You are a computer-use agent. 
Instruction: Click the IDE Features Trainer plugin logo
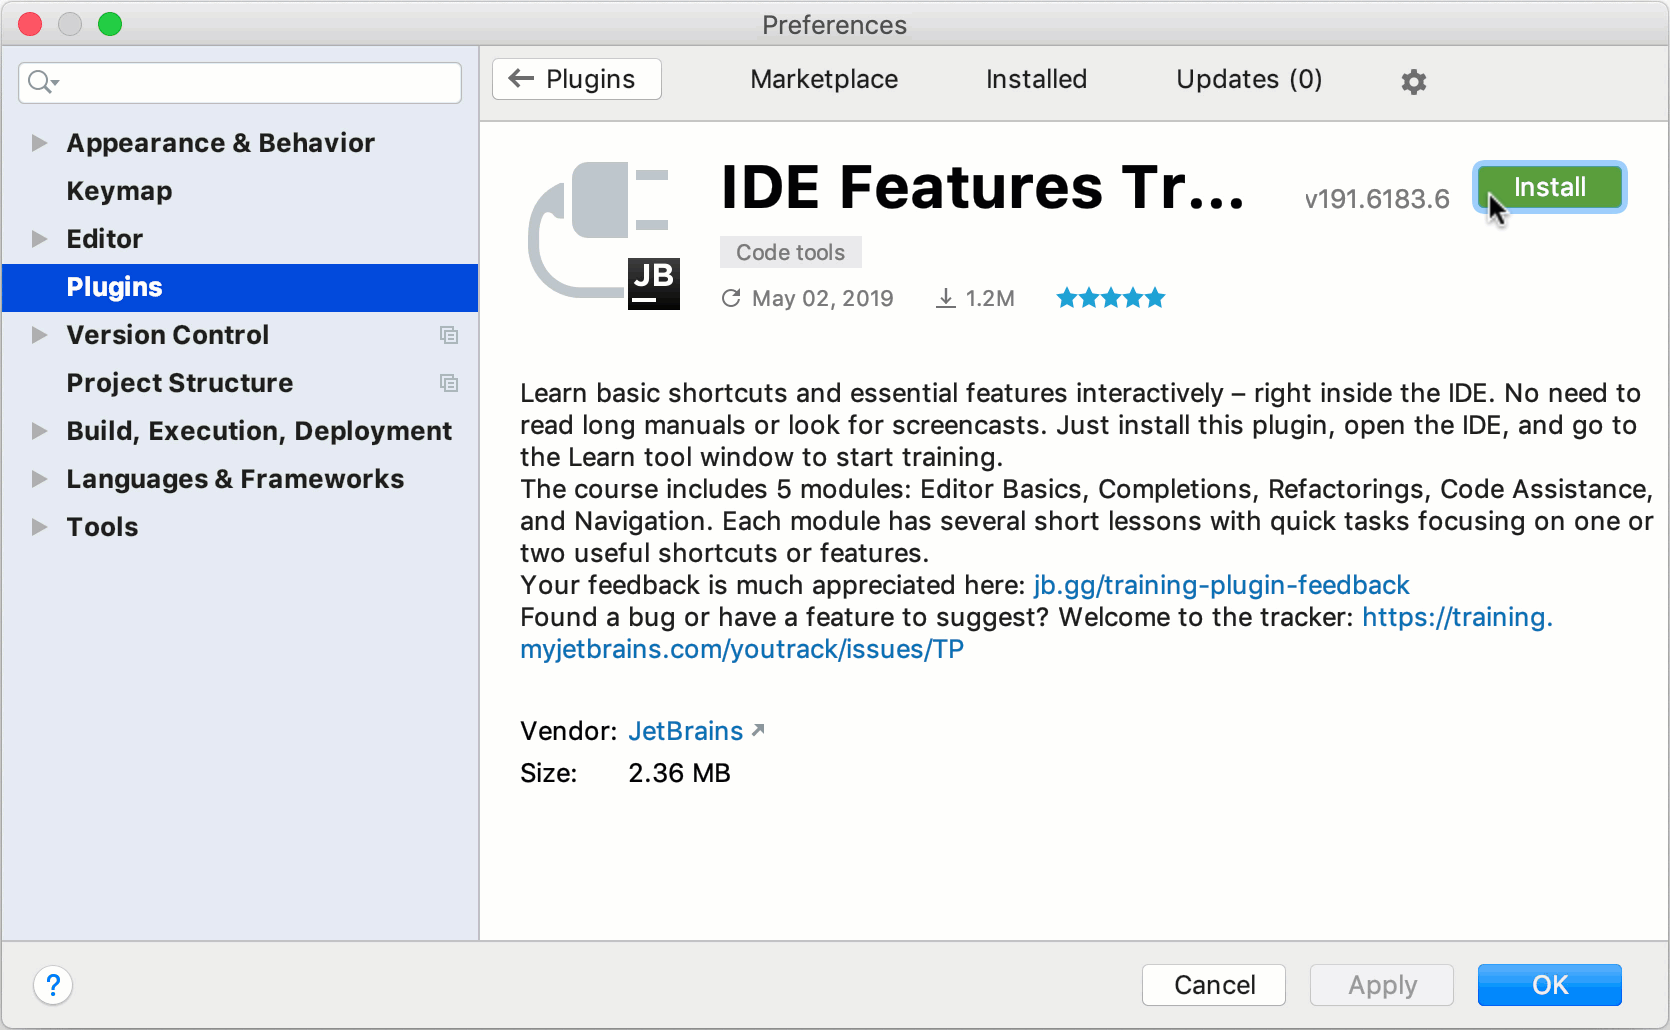[x=604, y=236]
